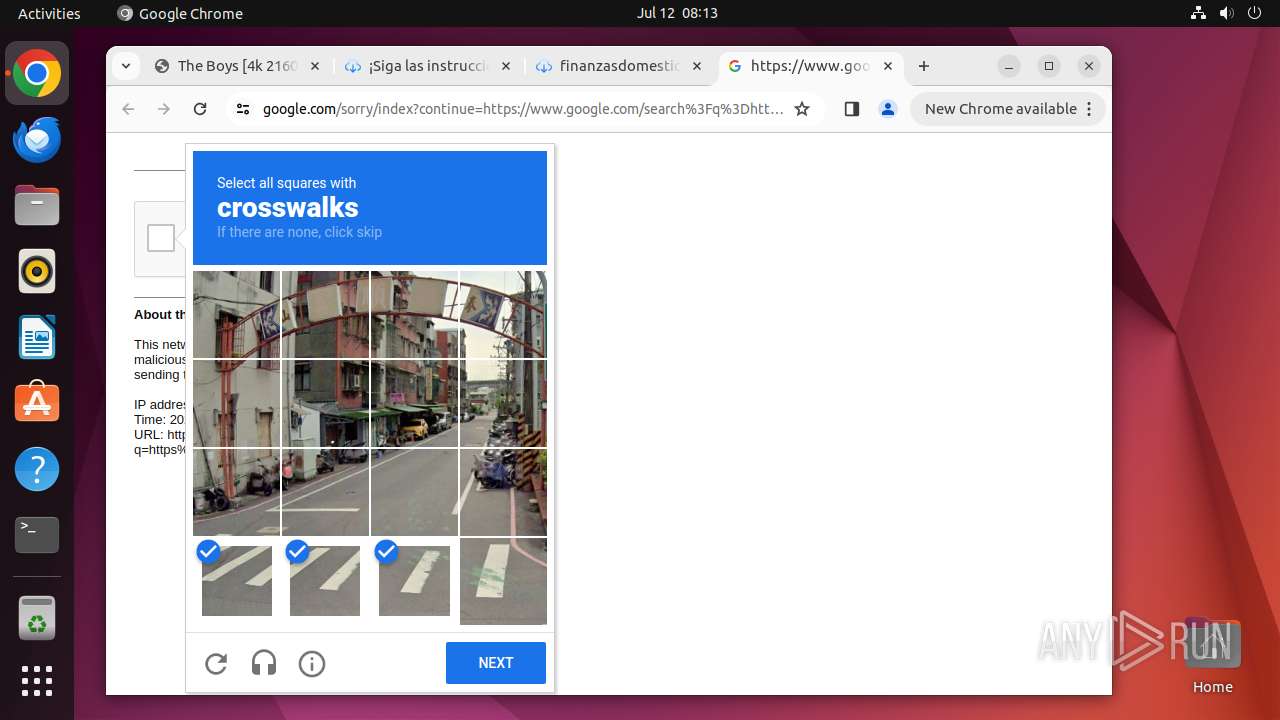Open LibreOffice Writer from the dock

(x=37, y=337)
